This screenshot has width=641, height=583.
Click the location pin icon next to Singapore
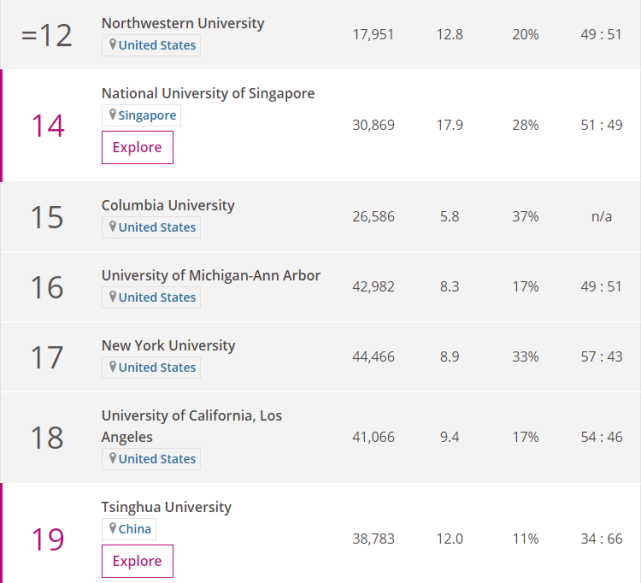pos(113,115)
